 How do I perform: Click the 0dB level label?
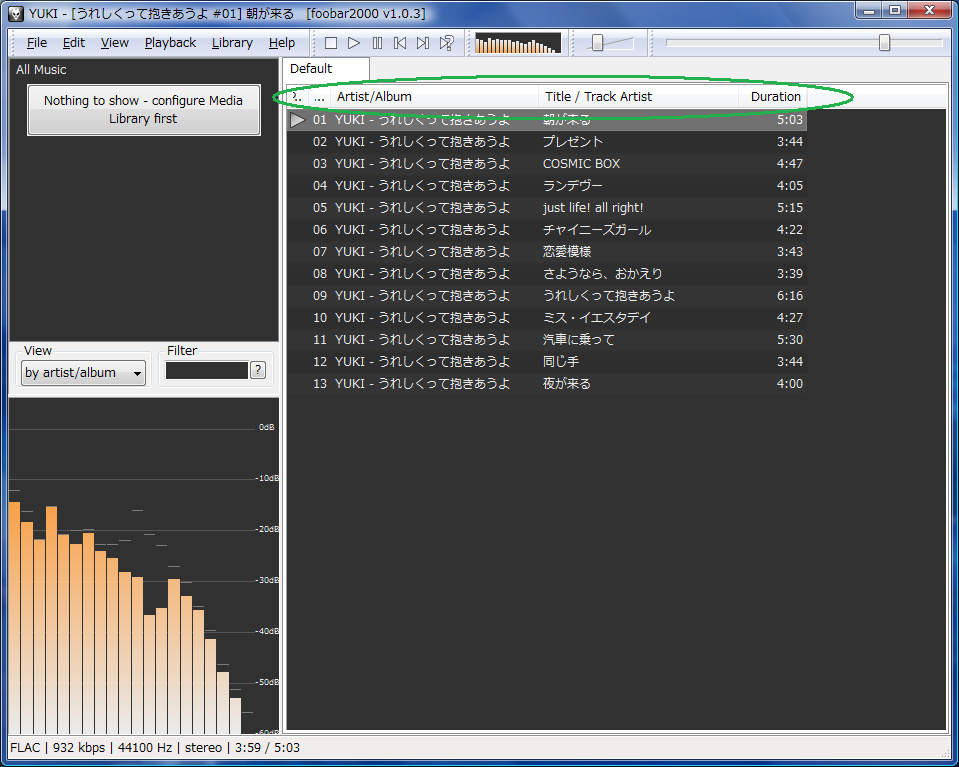(267, 427)
